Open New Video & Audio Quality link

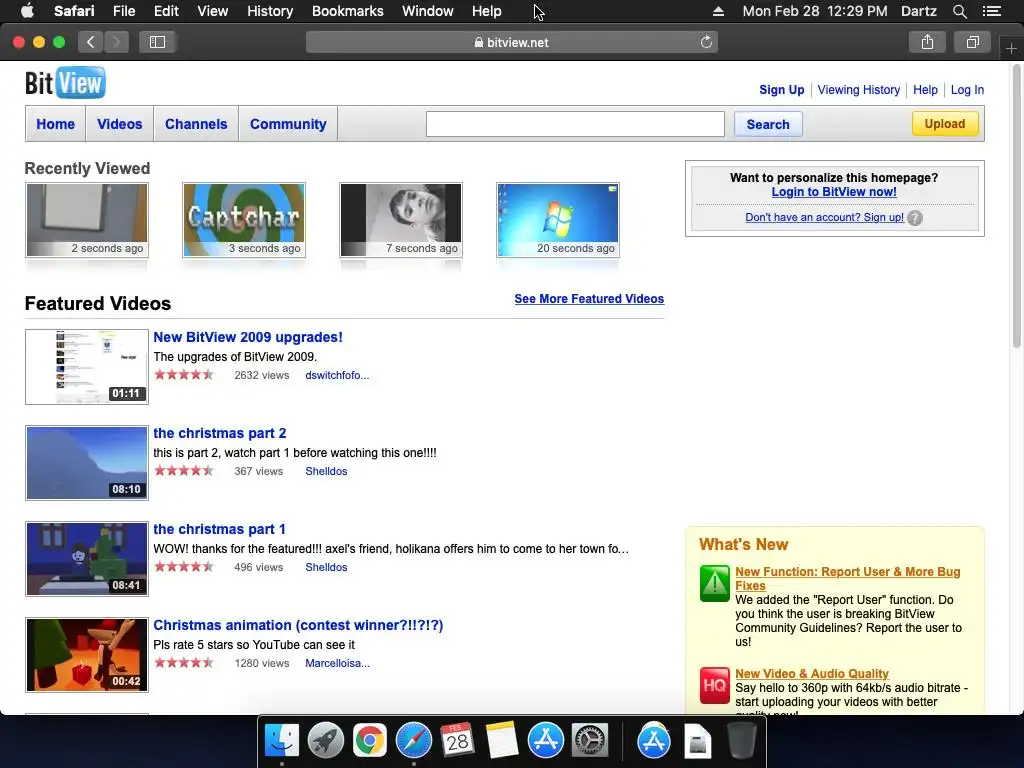[812, 674]
